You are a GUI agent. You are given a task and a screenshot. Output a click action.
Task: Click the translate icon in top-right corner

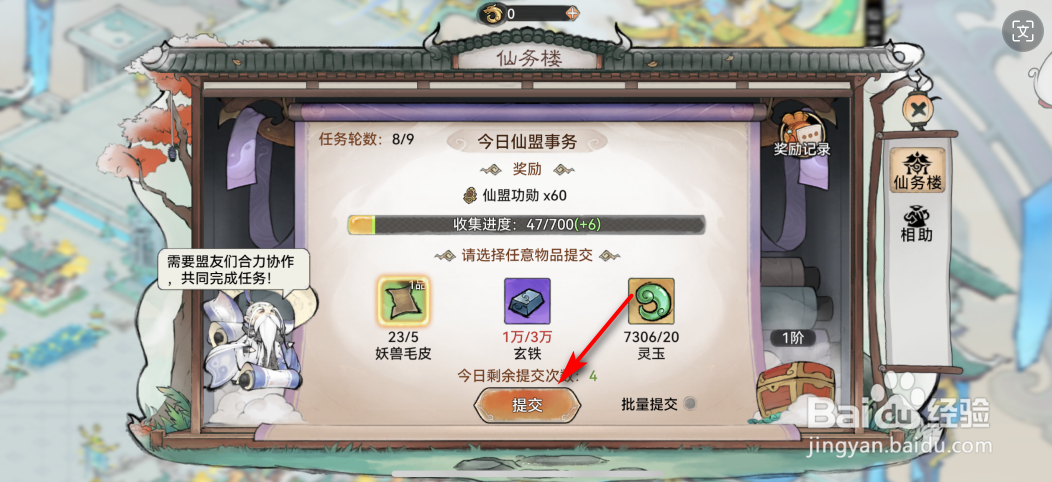point(1023,32)
